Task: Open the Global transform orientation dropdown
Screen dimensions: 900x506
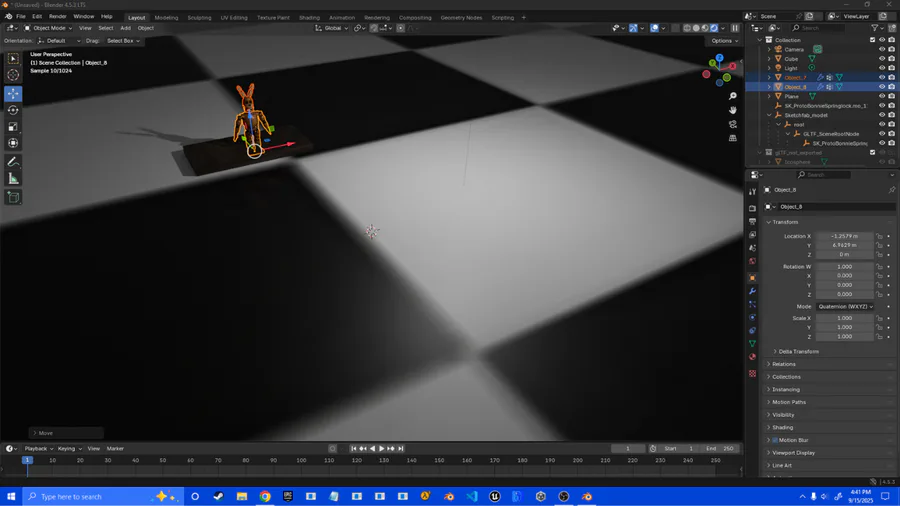Action: [x=332, y=28]
